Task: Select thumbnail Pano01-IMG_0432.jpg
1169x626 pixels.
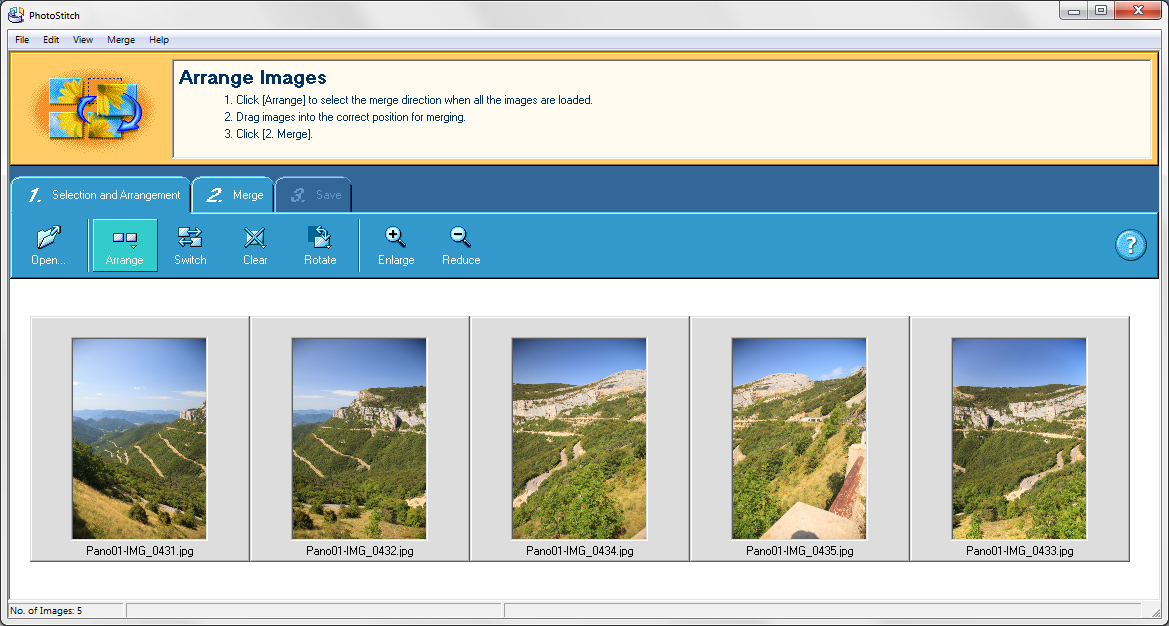Action: coord(359,438)
